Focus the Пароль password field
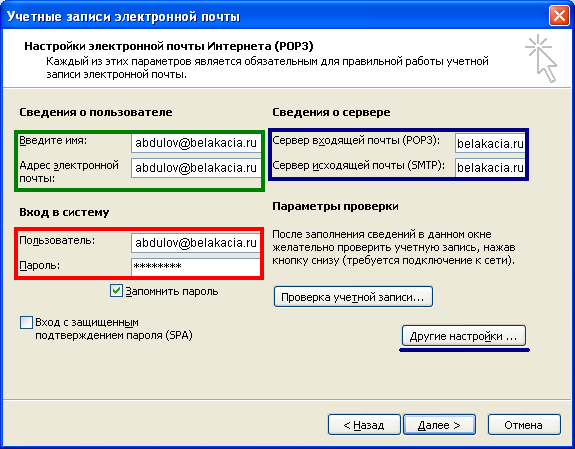Image resolution: width=575 pixels, height=449 pixels. [x=196, y=267]
